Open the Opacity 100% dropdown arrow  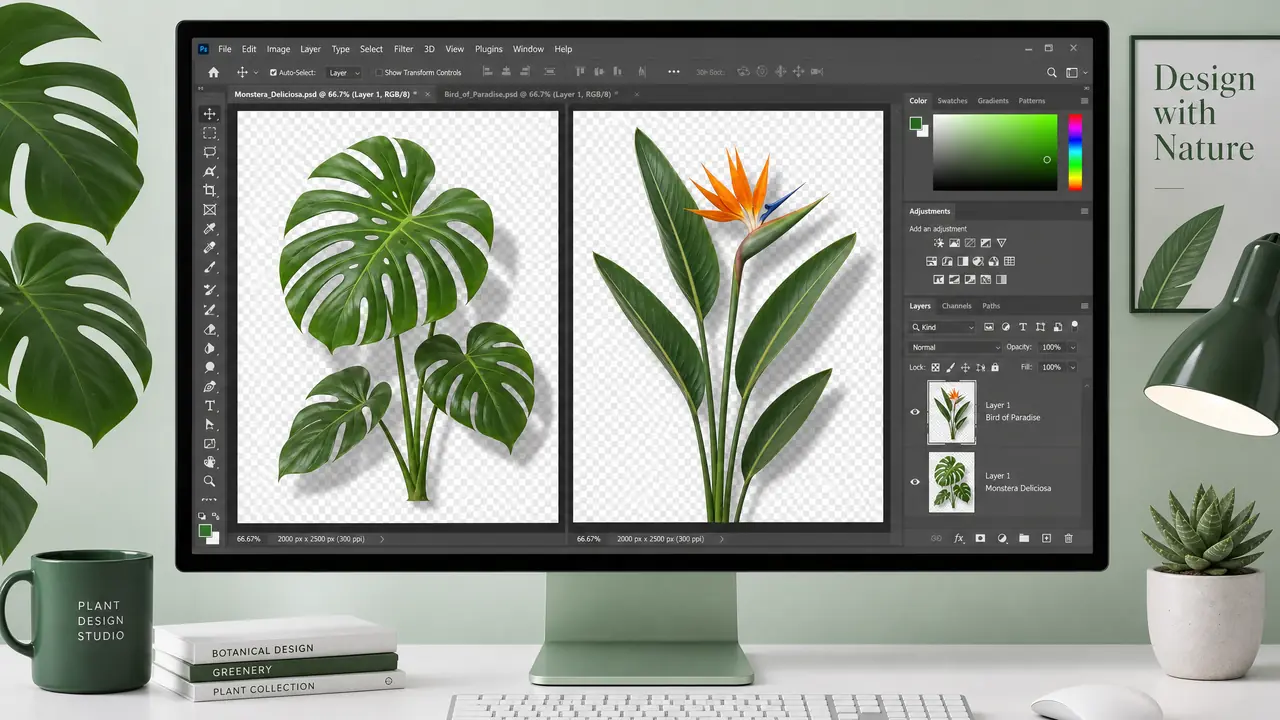1073,347
